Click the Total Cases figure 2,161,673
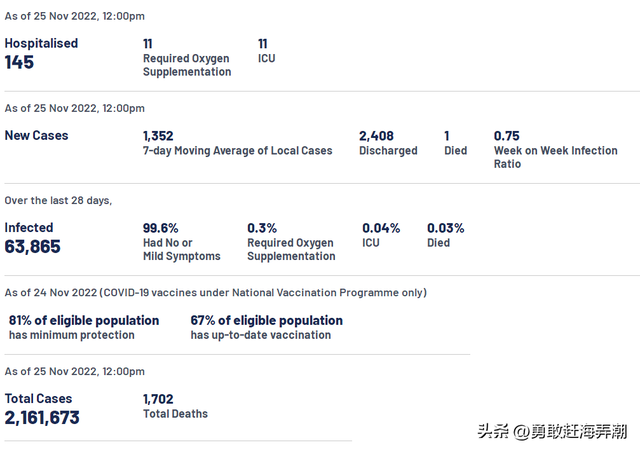 [x=42, y=418]
